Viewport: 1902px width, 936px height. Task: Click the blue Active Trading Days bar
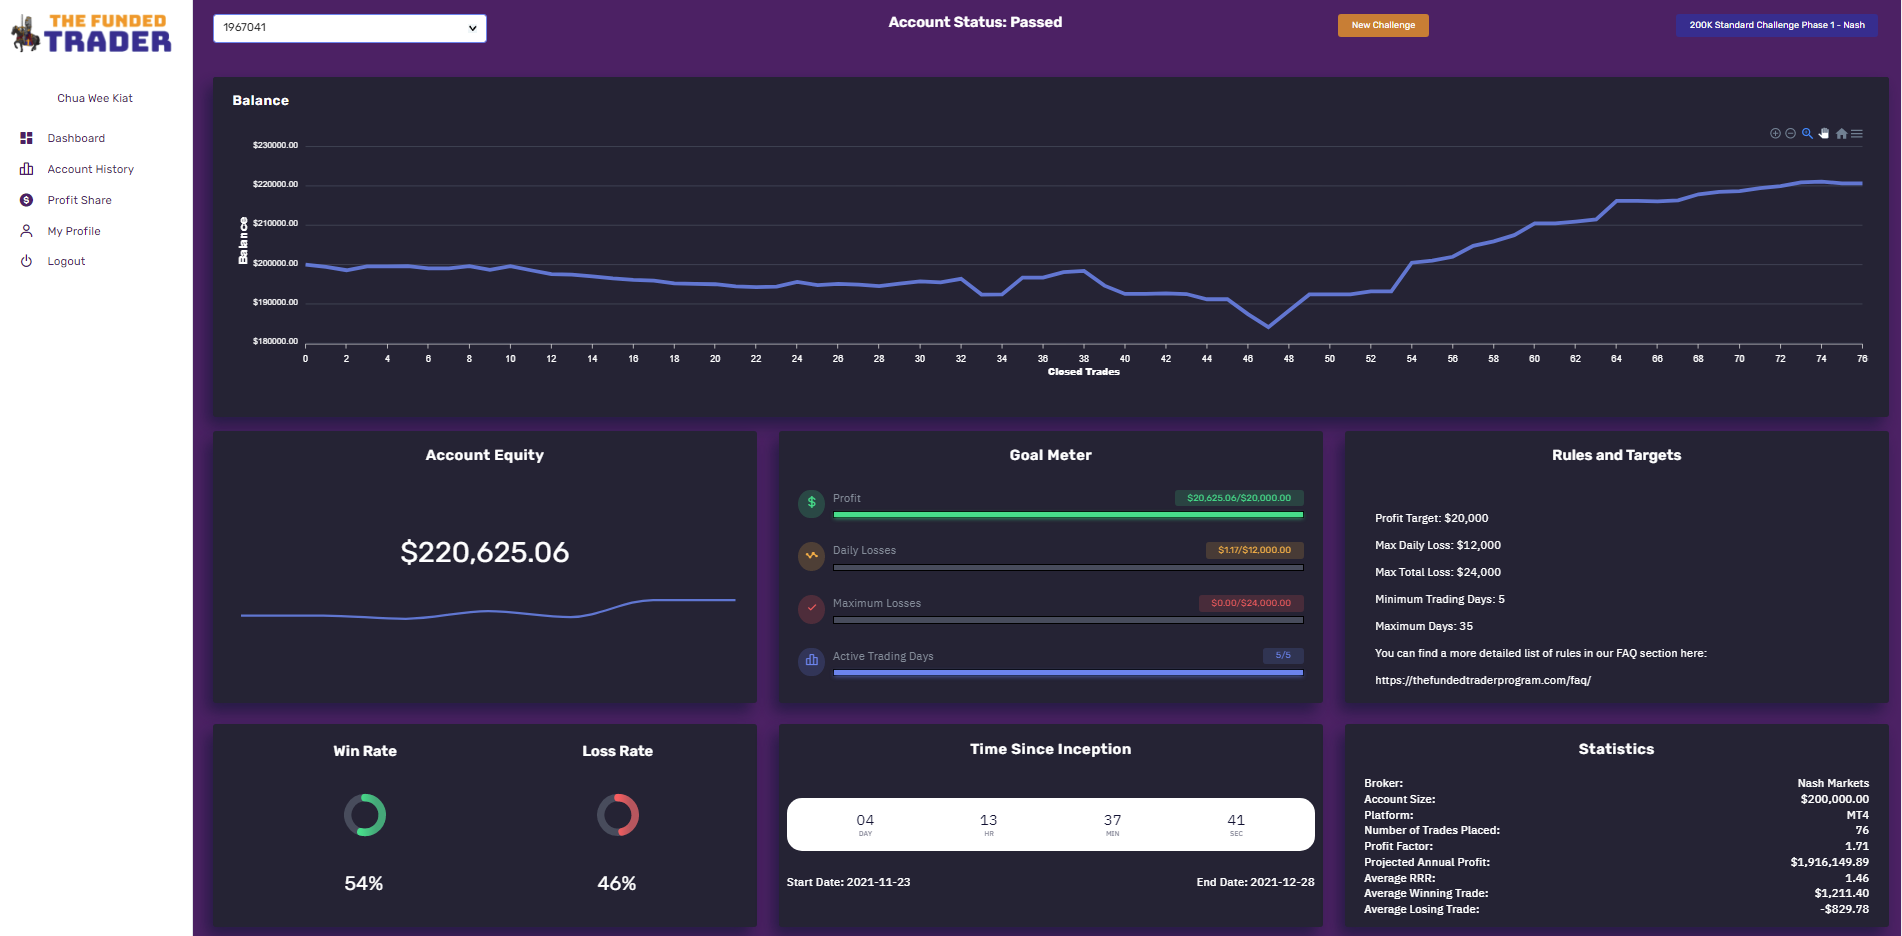point(1068,673)
